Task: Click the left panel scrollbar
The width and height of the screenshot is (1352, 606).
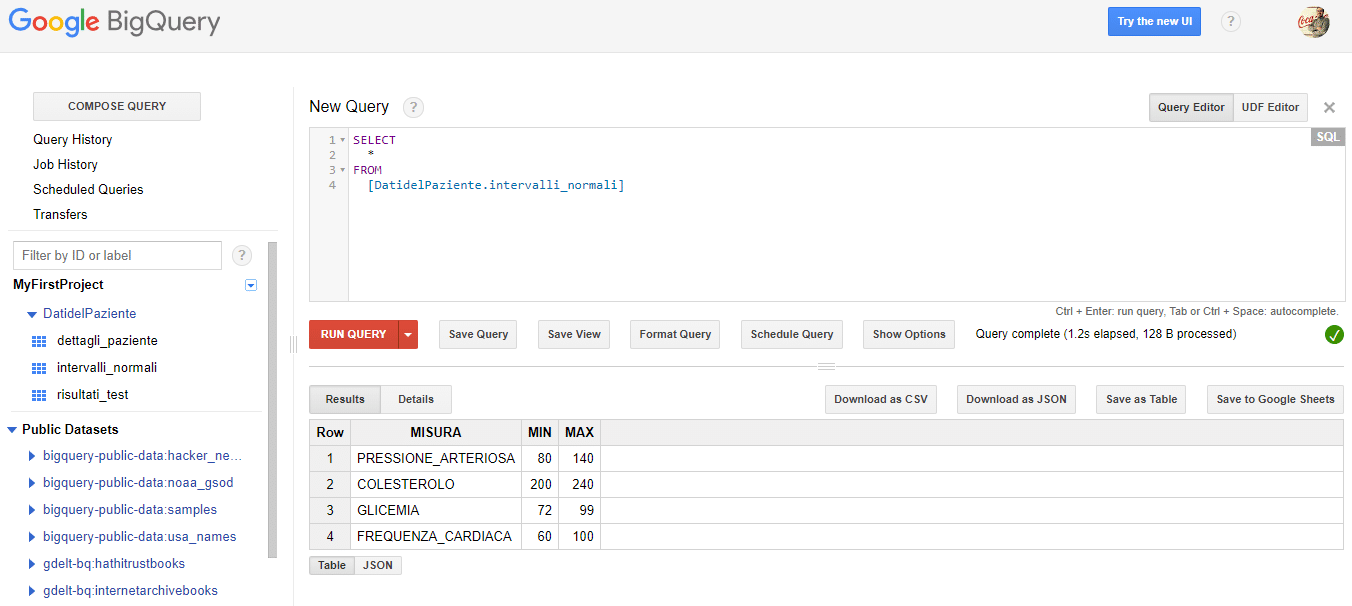Action: click(272, 400)
